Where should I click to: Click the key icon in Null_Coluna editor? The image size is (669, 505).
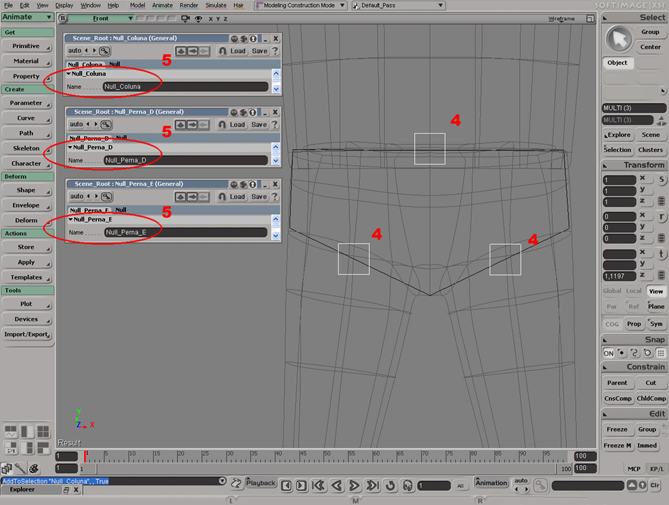[x=104, y=51]
